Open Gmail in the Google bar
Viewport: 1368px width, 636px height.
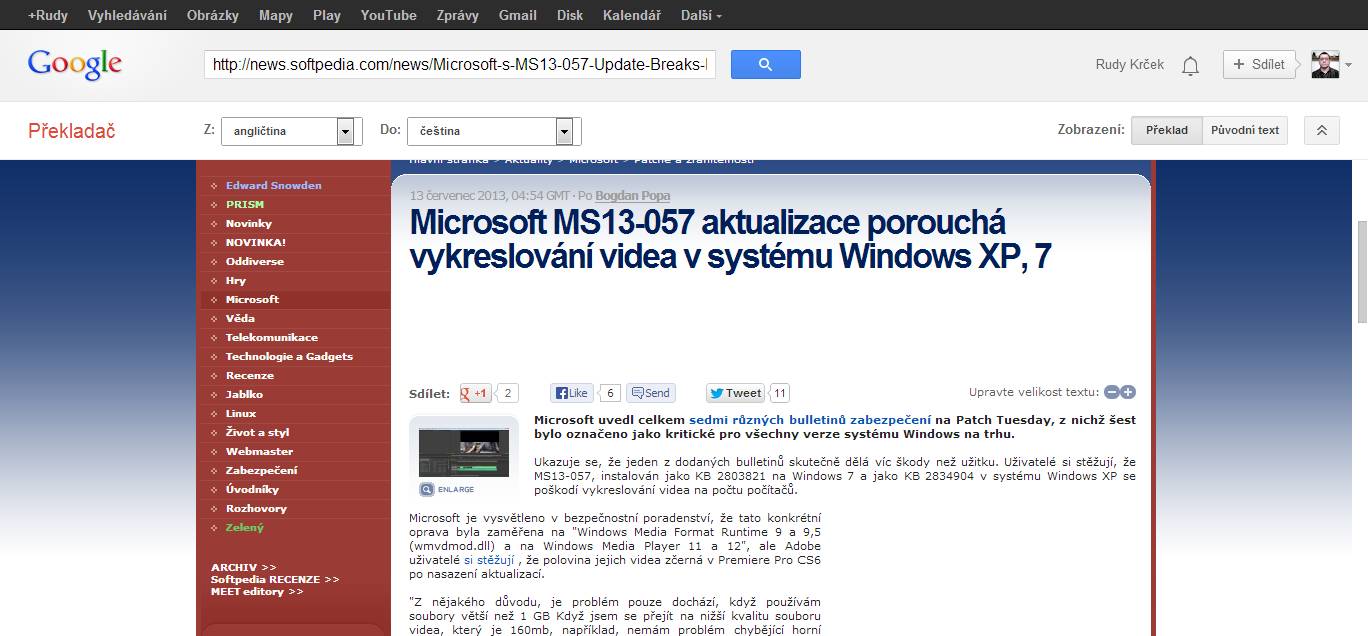click(518, 15)
